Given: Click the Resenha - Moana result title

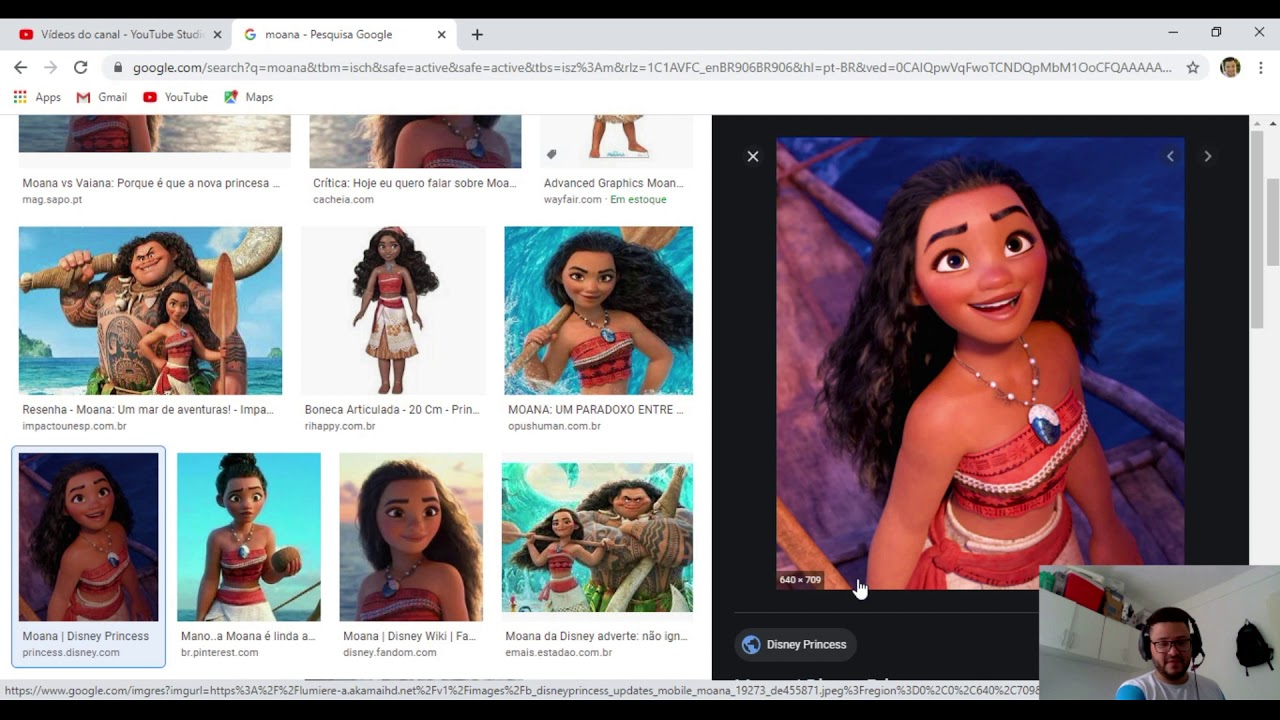Looking at the screenshot, I should [148, 410].
